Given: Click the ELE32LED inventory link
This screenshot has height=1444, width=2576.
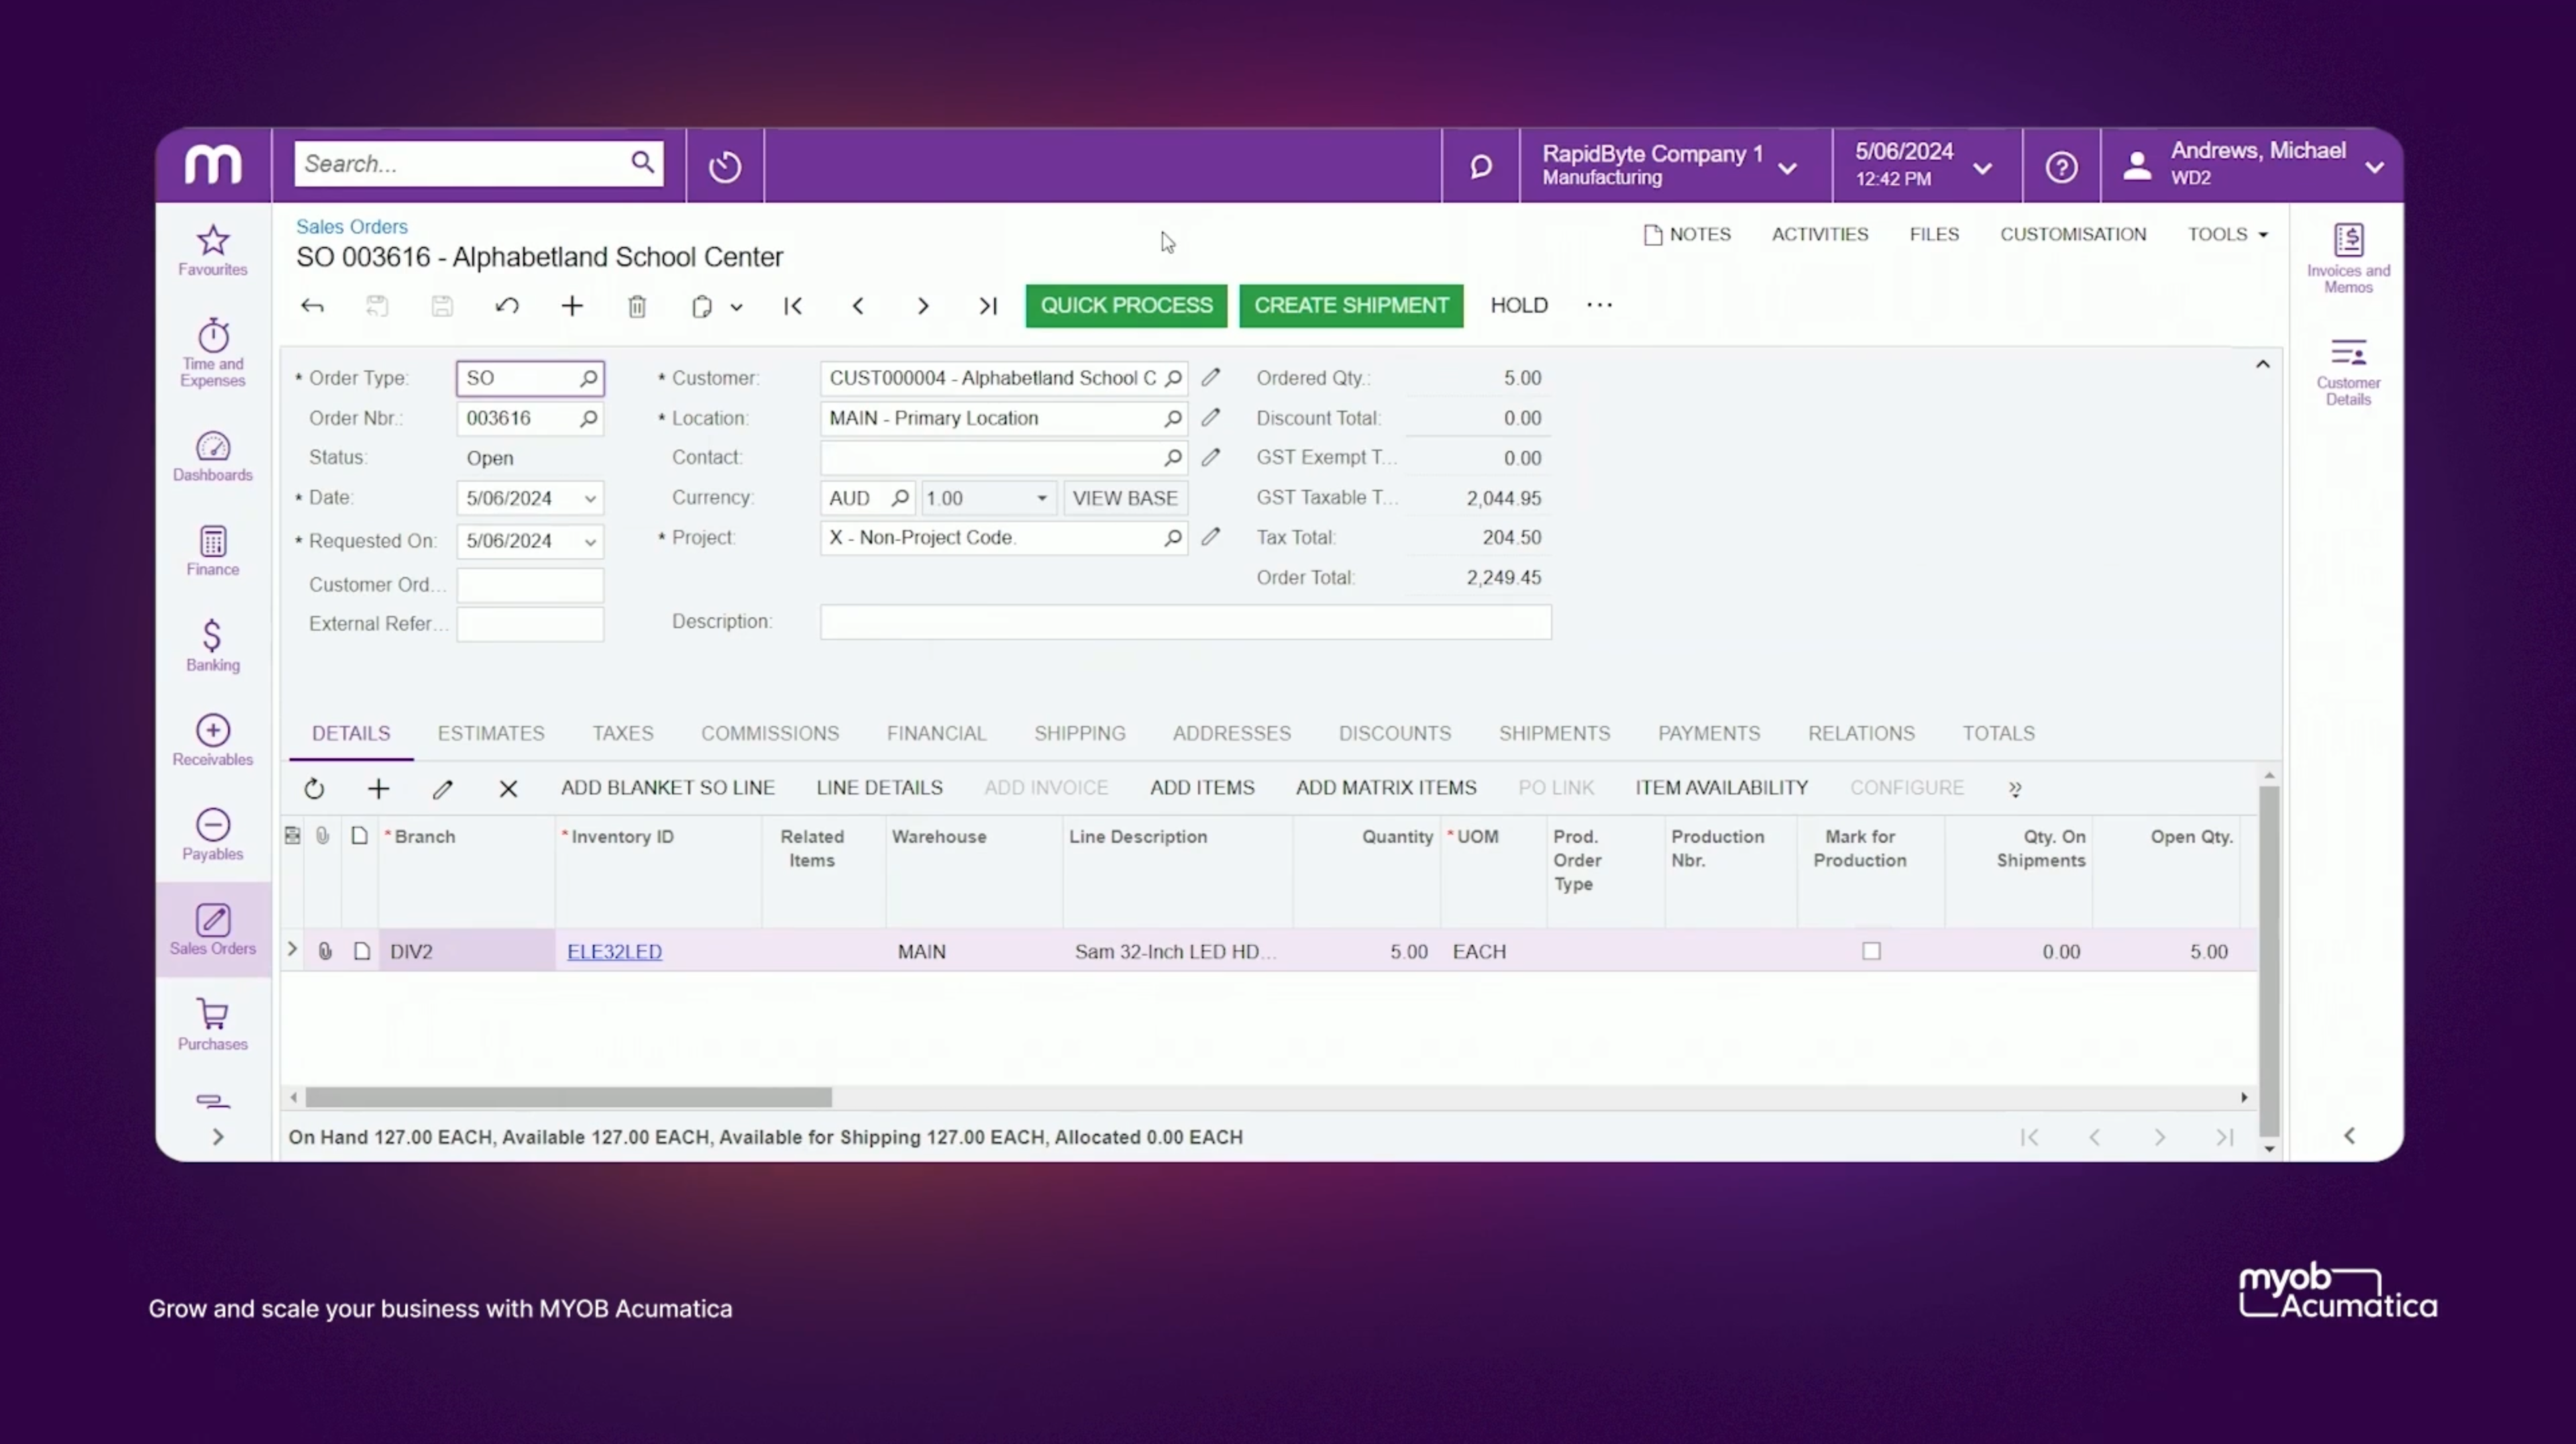Looking at the screenshot, I should point(614,950).
